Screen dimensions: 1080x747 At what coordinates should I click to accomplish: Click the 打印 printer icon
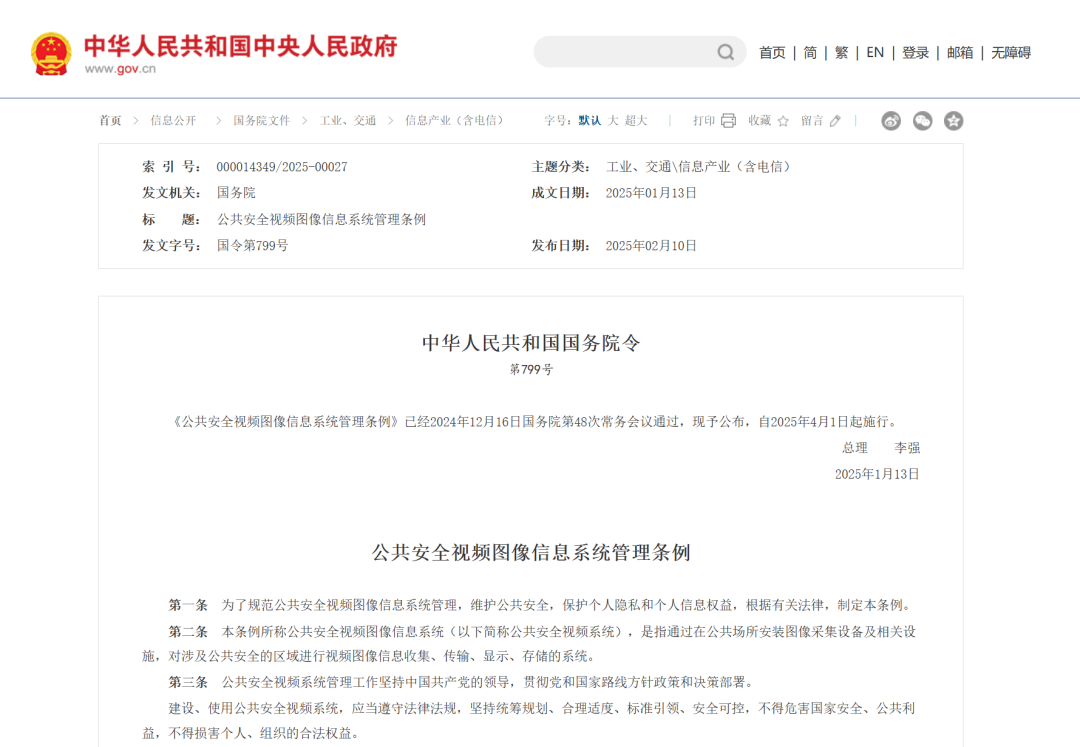pyautogui.click(x=728, y=120)
